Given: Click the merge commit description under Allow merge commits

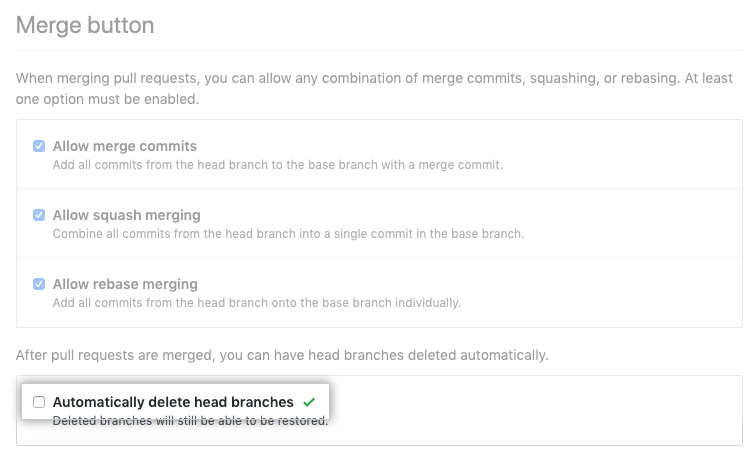Looking at the screenshot, I should [277, 164].
